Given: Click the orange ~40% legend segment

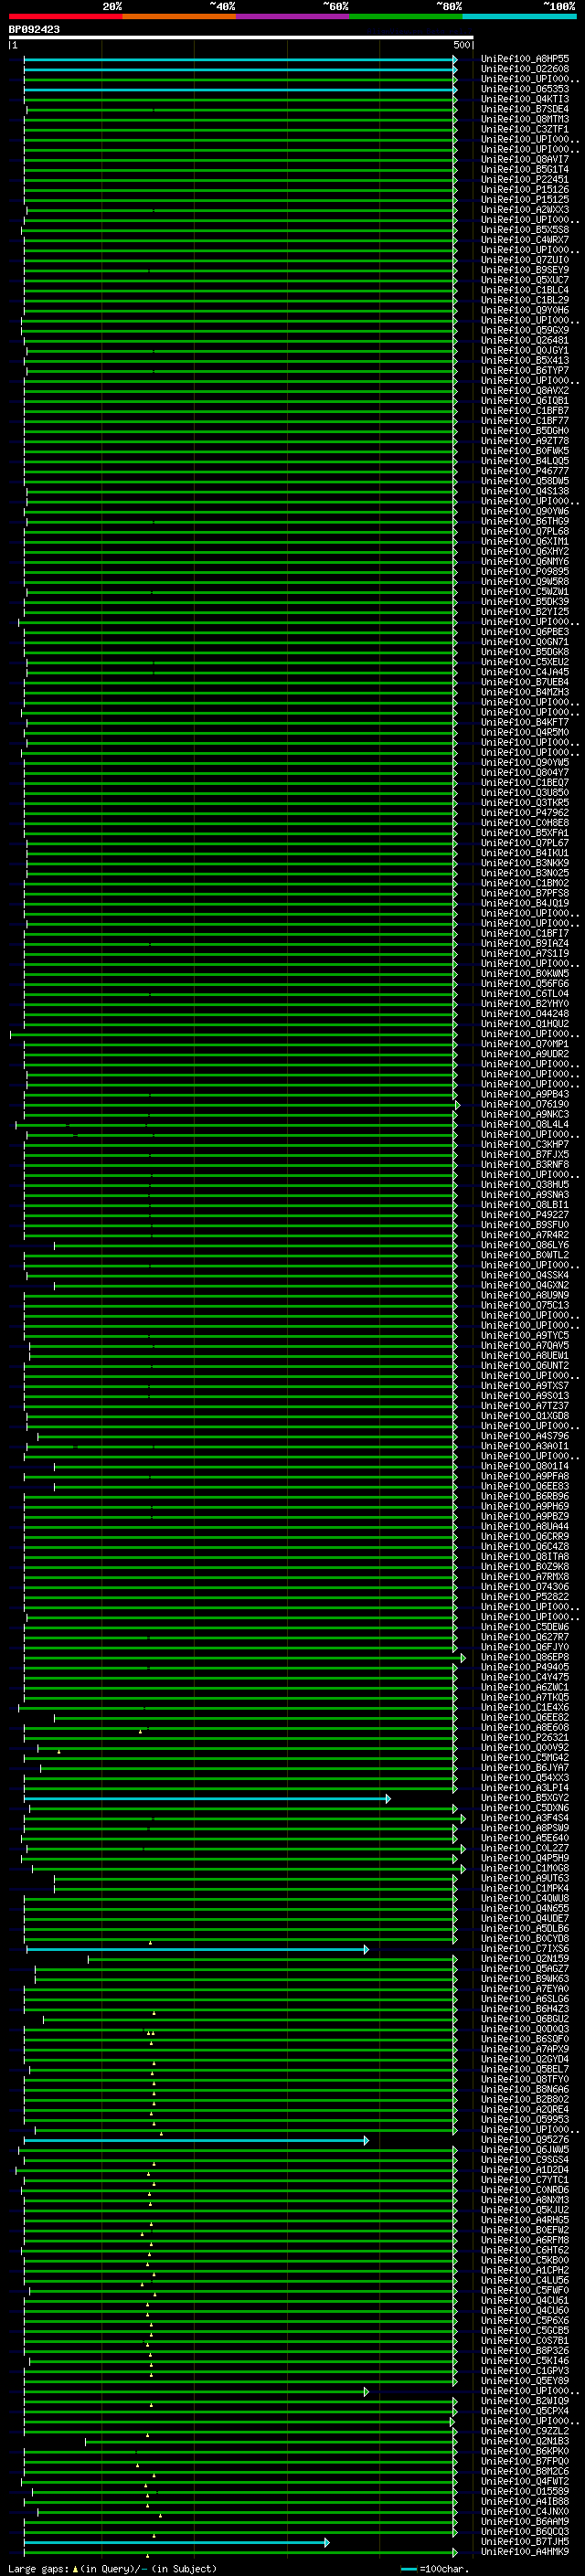Looking at the screenshot, I should click(179, 16).
